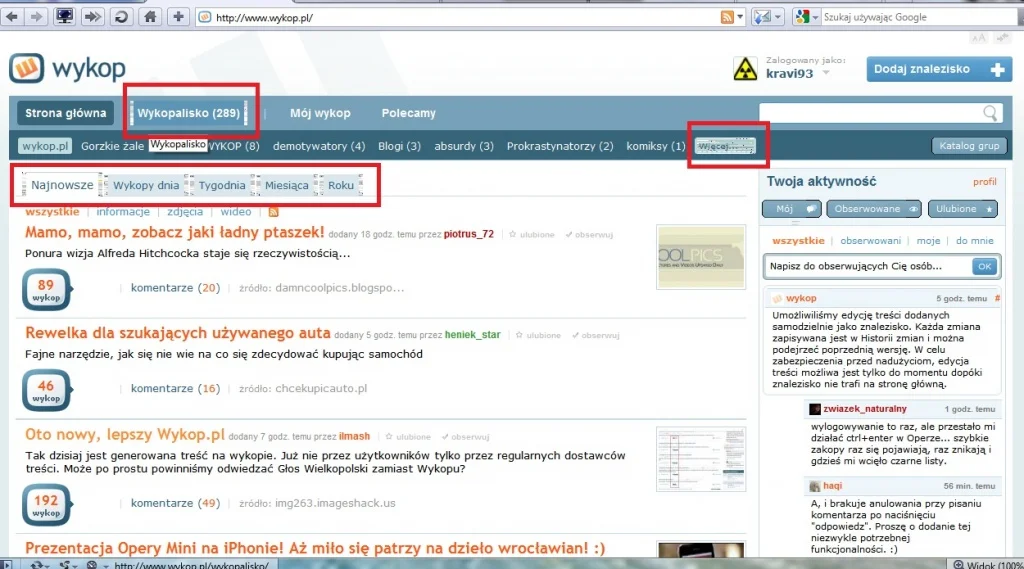Click the Napisz do obserwujących input field
The image size is (1024, 569).
(x=868, y=267)
